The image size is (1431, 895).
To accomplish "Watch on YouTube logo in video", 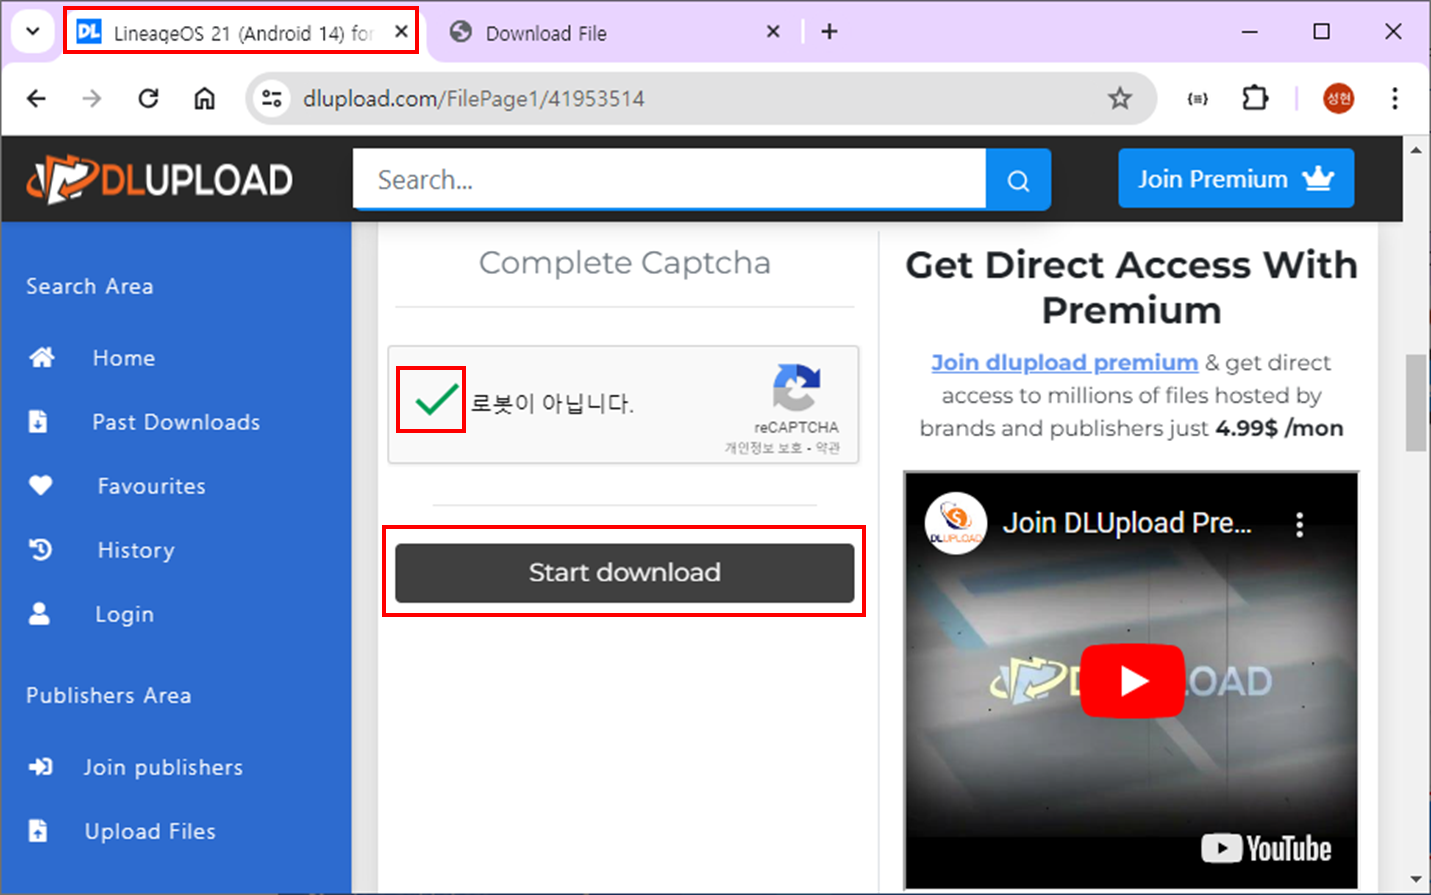I will pos(1267,848).
